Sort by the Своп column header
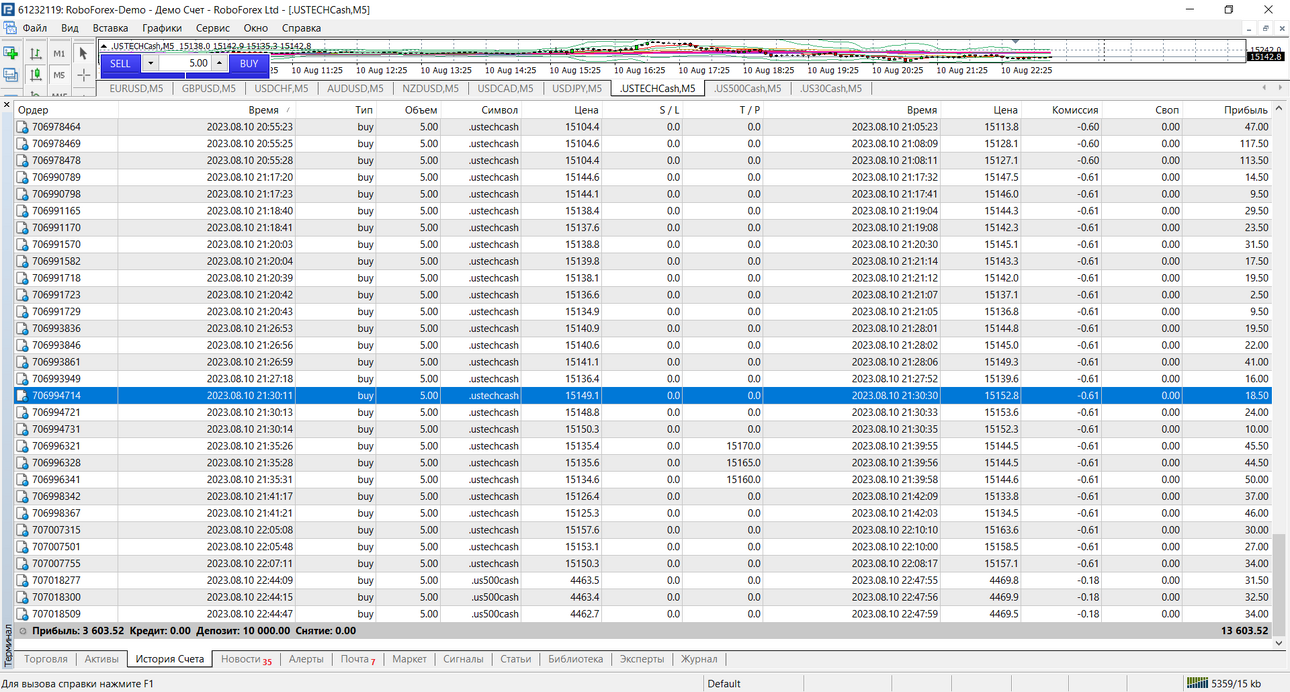The width and height of the screenshot is (1290, 692). [1167, 110]
